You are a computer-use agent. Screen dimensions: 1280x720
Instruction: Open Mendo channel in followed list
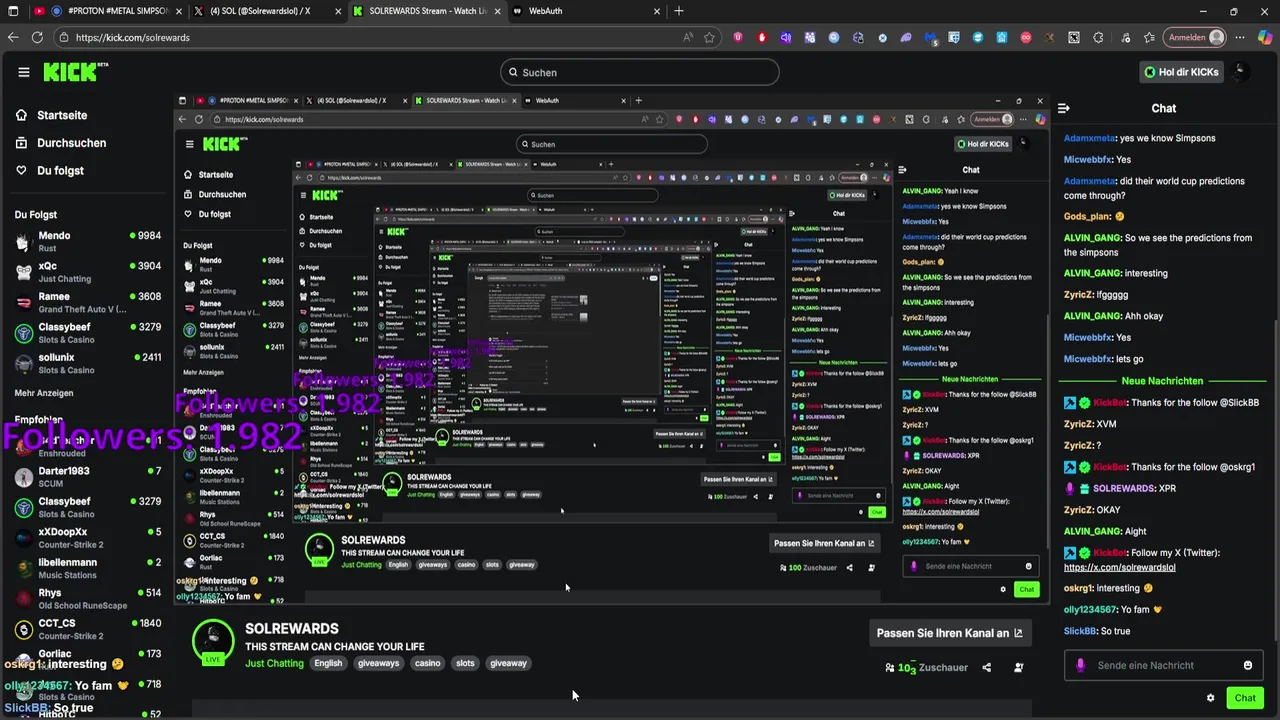tap(87, 241)
